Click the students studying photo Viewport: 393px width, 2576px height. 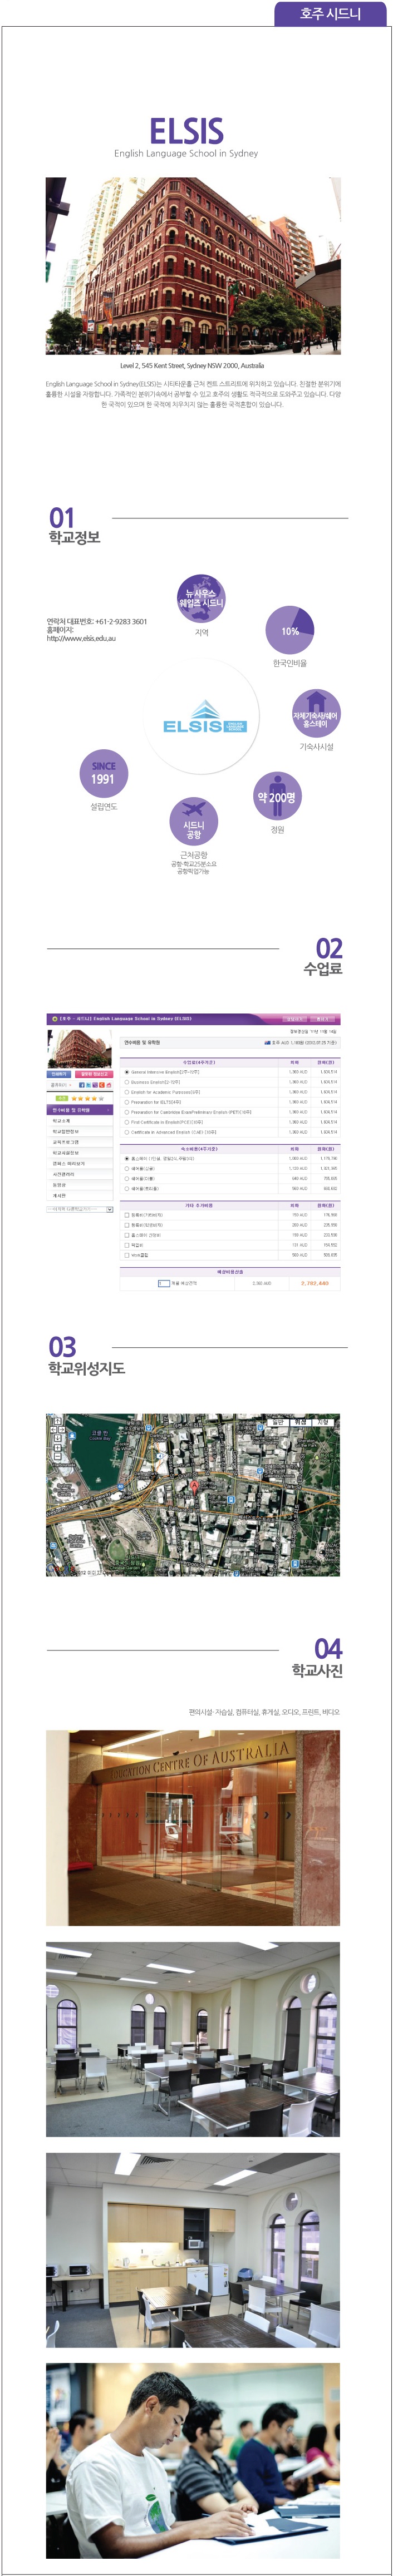pos(193,2461)
